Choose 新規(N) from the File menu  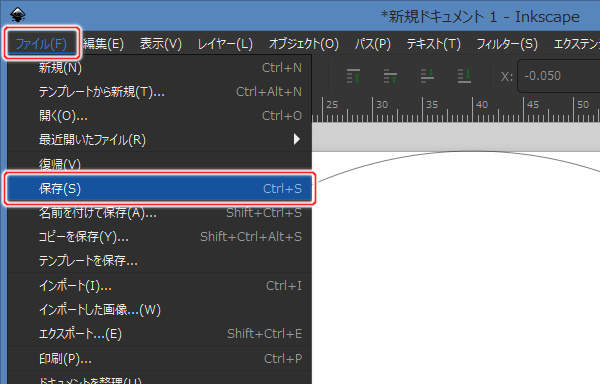click(x=160, y=68)
